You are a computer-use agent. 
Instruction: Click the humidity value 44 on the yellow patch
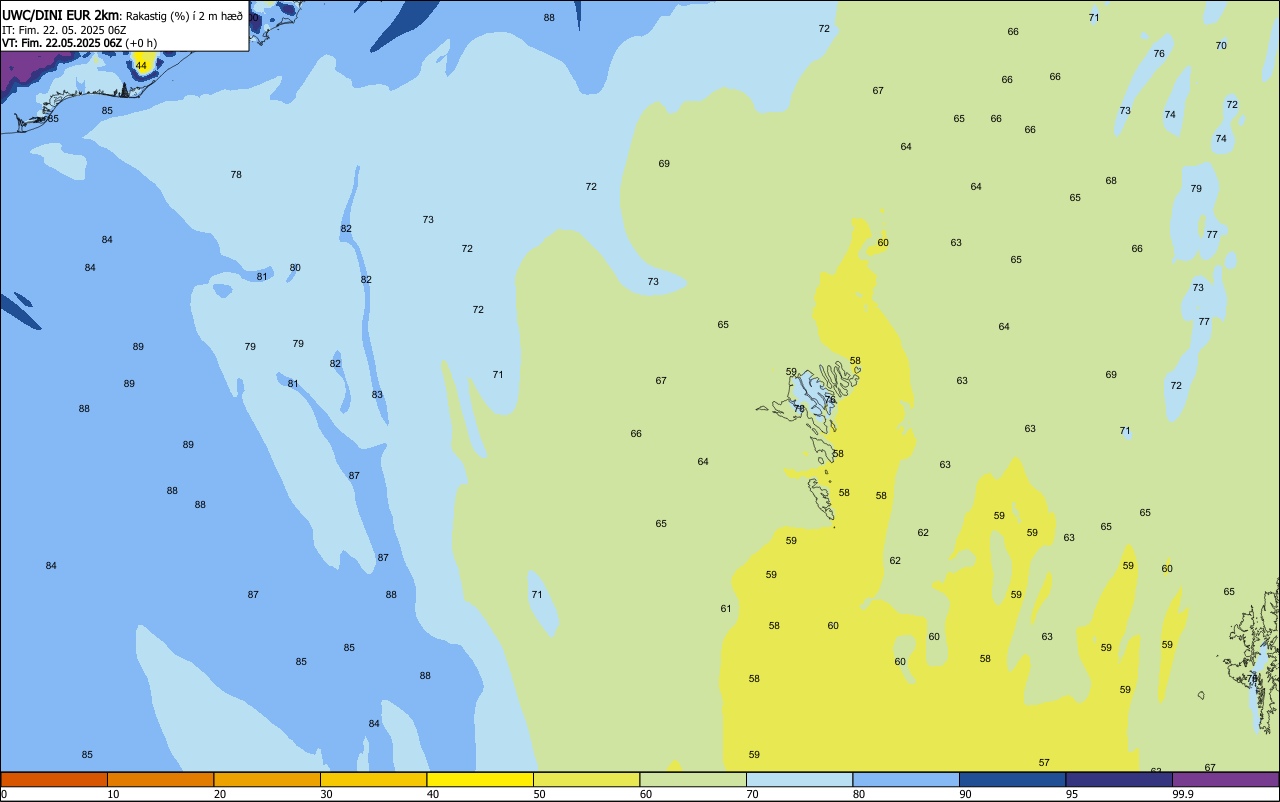point(141,65)
